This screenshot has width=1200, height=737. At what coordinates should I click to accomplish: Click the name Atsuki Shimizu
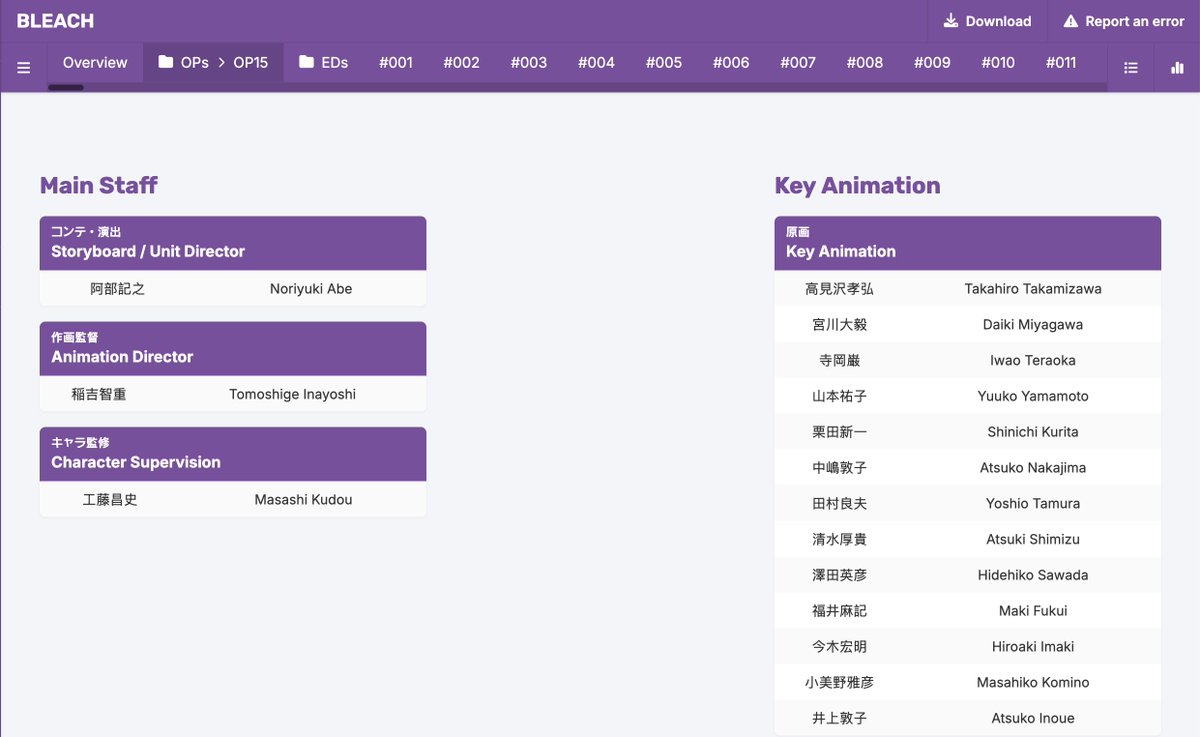(x=1033, y=539)
